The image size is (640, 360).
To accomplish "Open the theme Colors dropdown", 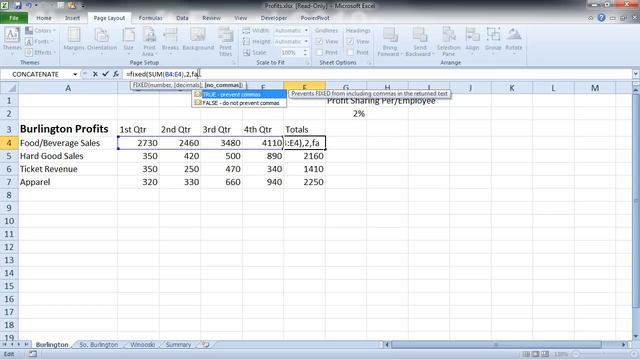I will (x=40, y=30).
